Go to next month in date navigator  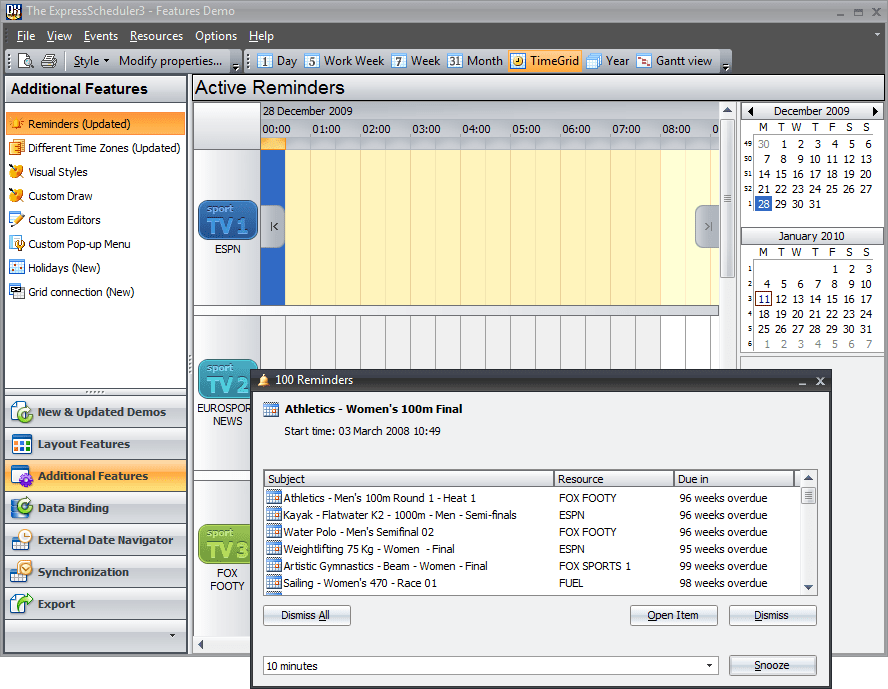coord(876,112)
